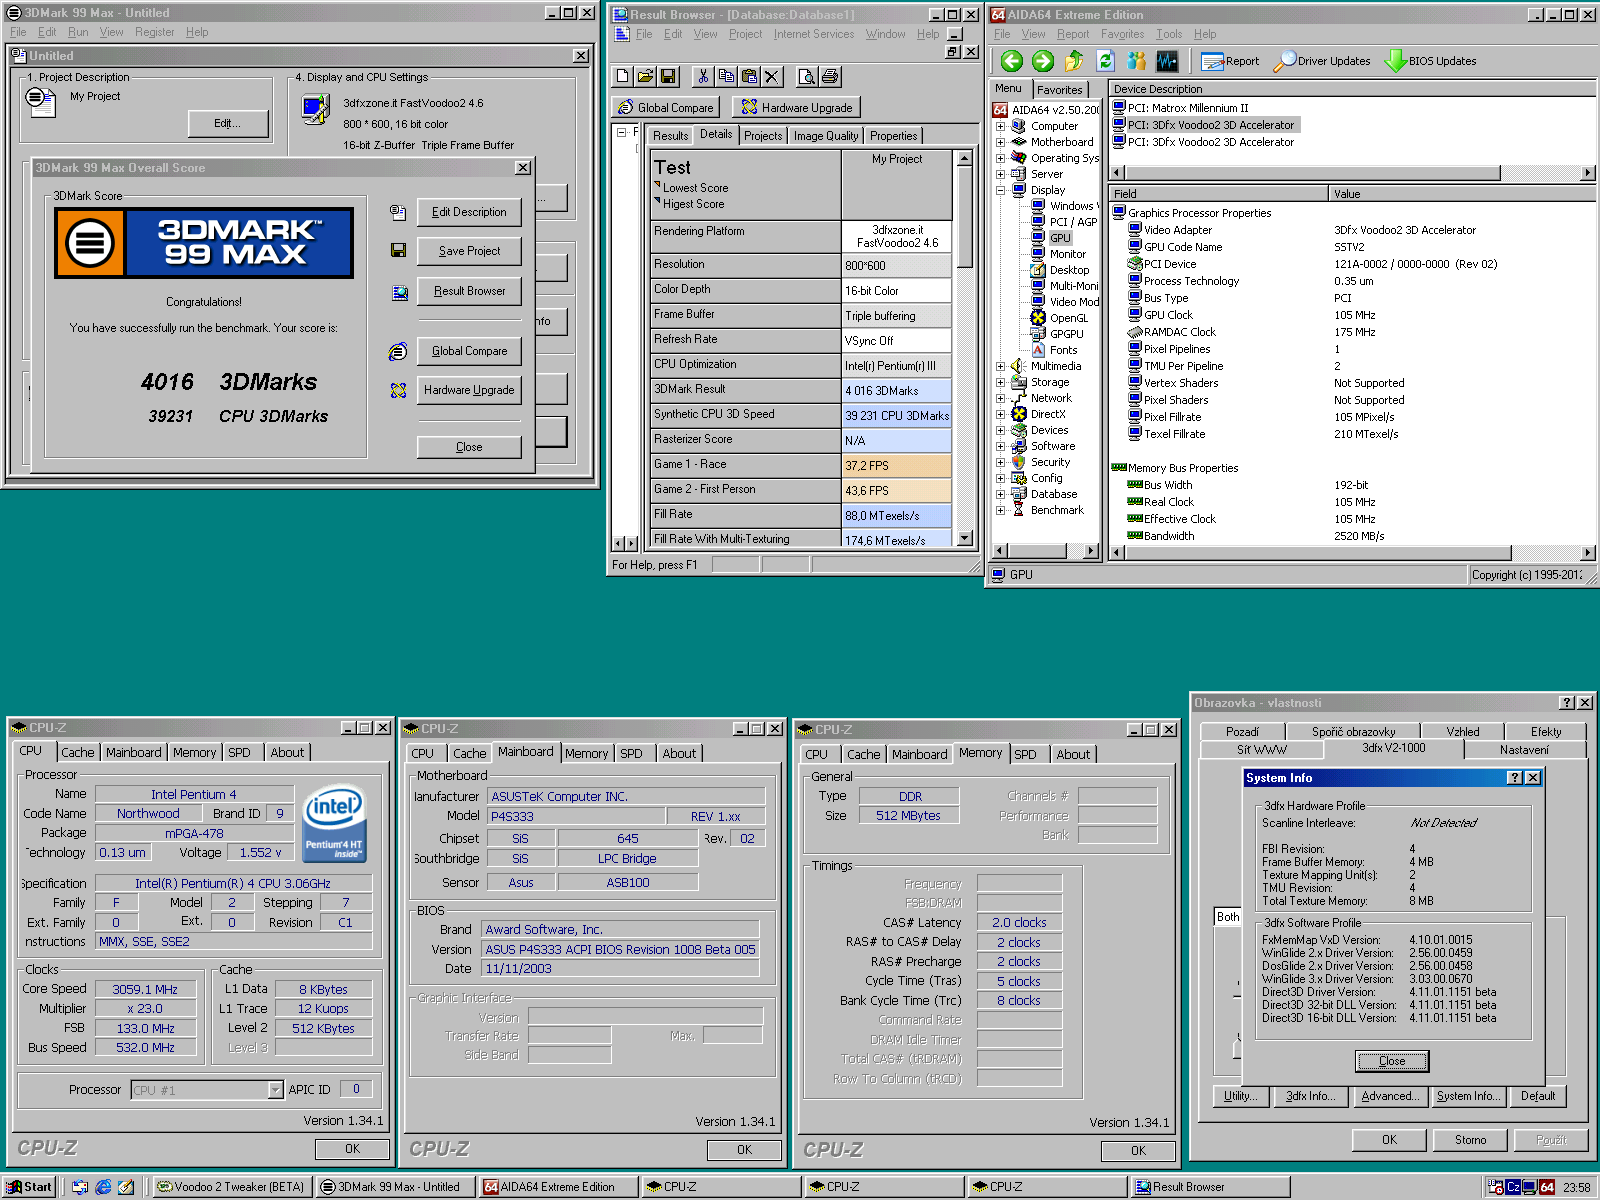Viewport: 1600px width, 1200px height.
Task: Click scroll-down arrow in Result Browser details
Action: tap(965, 538)
